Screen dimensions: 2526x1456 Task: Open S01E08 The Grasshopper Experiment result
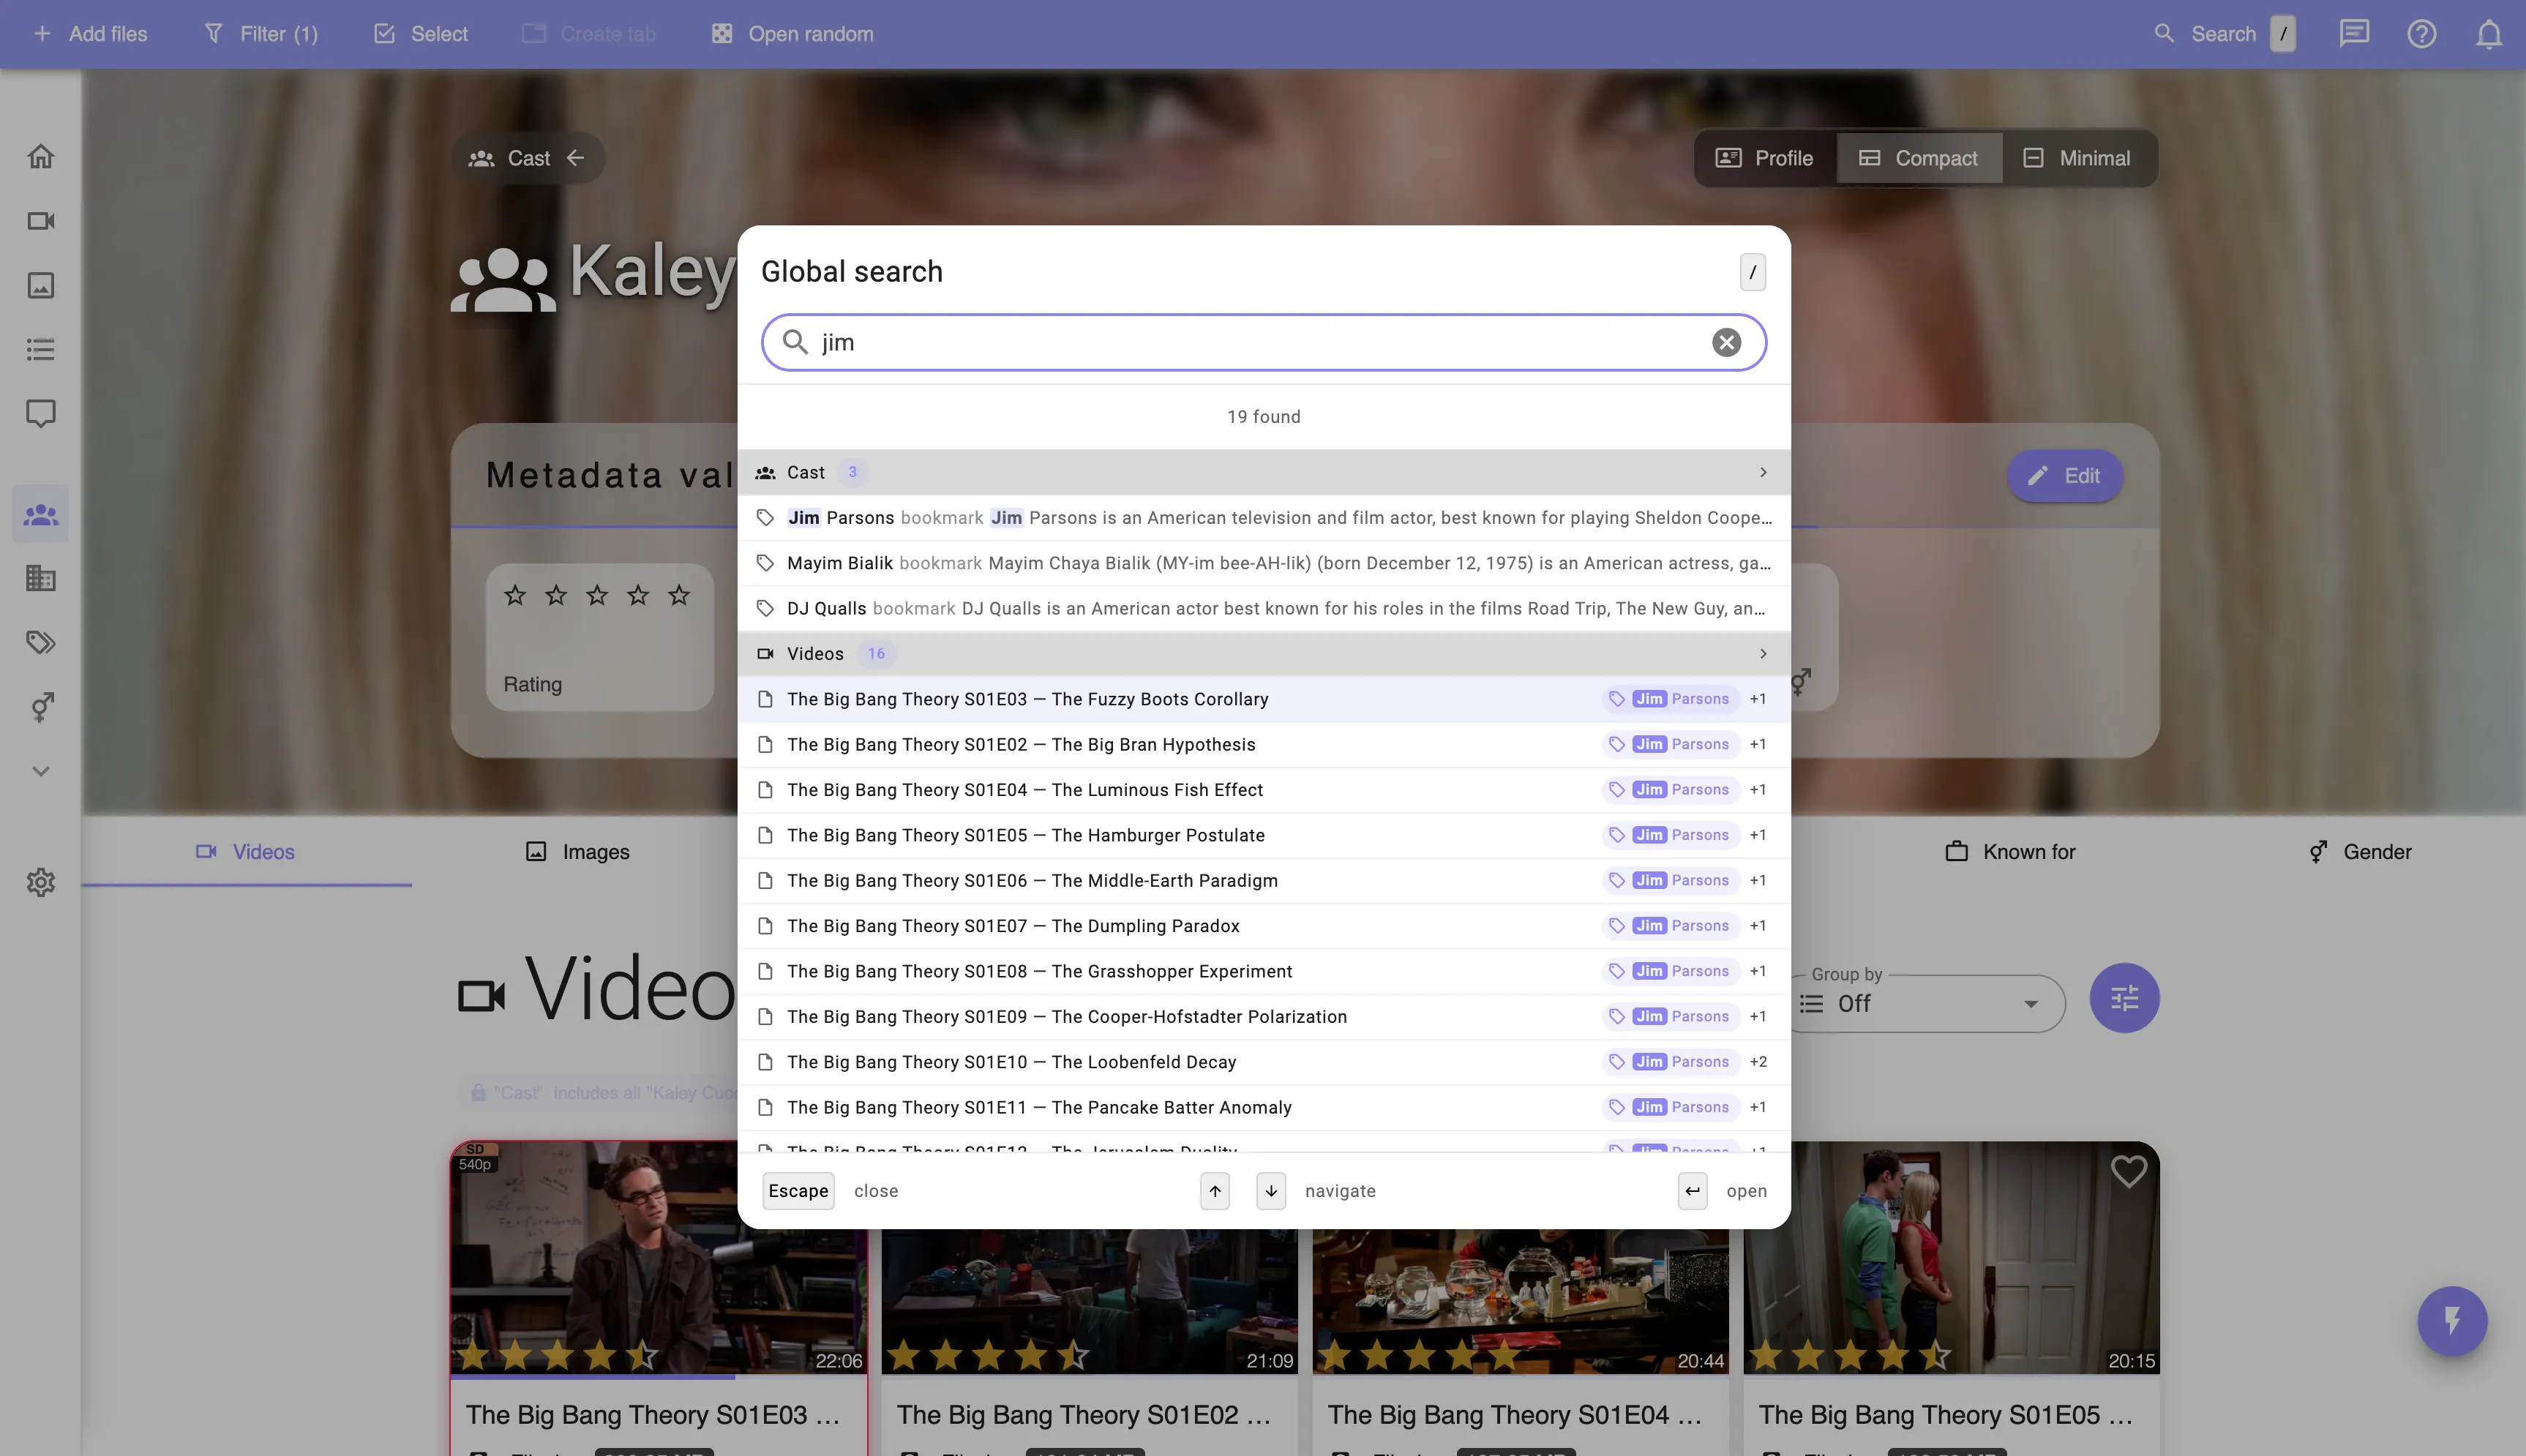[x=1264, y=971]
